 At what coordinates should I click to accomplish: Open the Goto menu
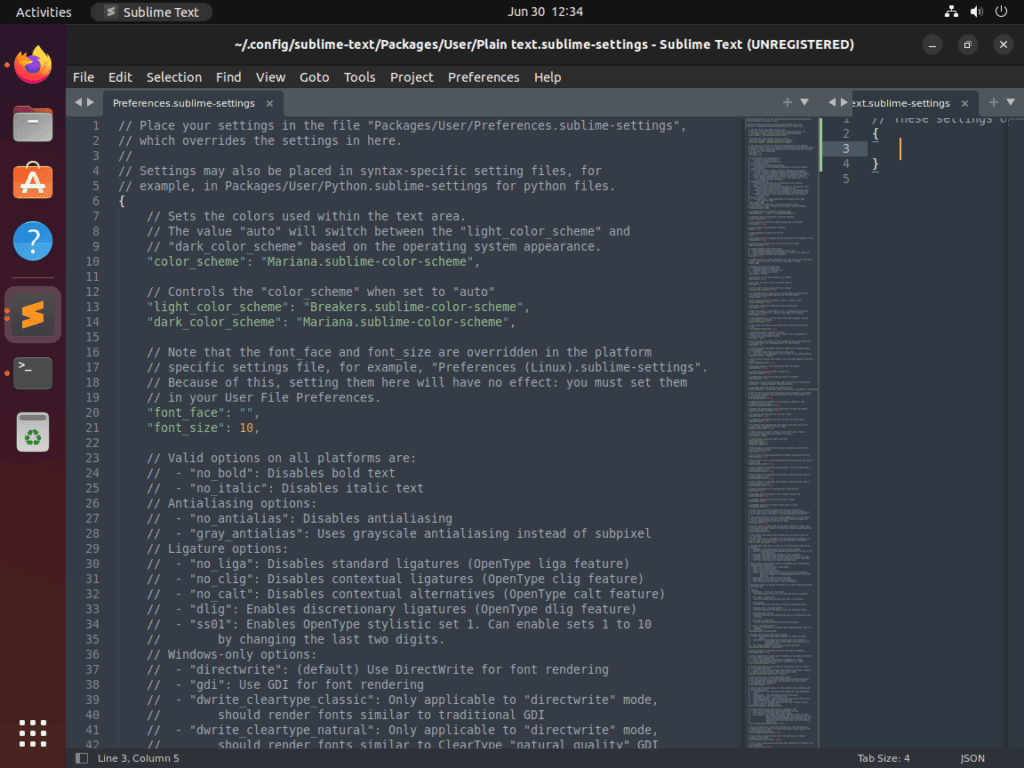pyautogui.click(x=313, y=77)
